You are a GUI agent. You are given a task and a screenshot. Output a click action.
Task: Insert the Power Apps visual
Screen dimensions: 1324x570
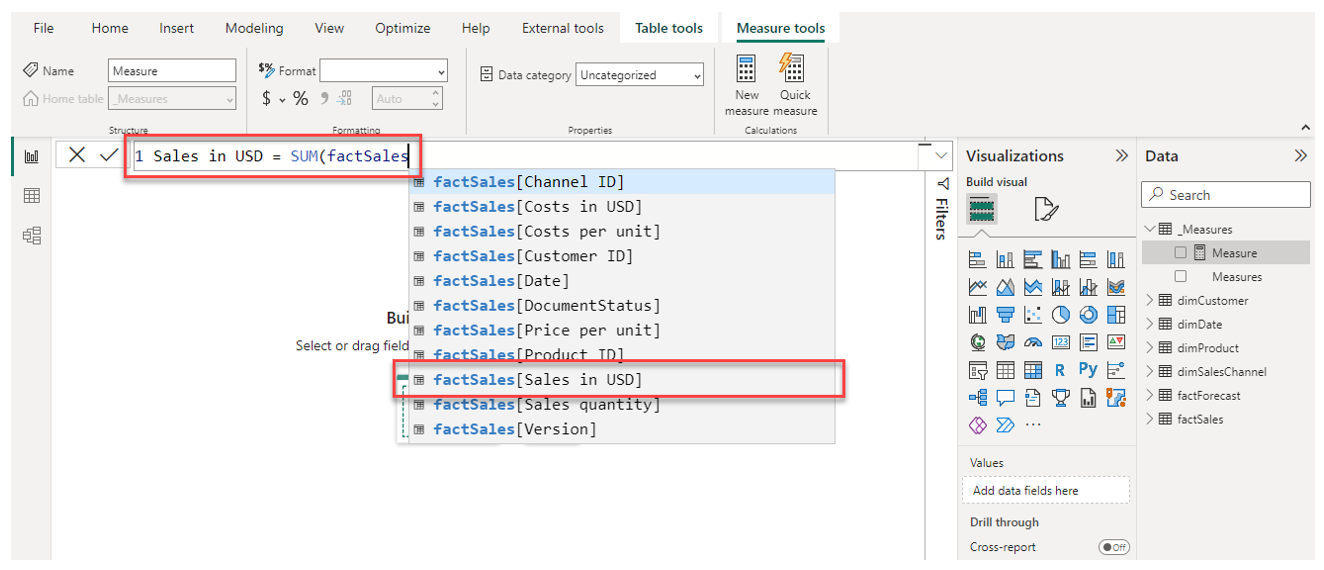(978, 425)
